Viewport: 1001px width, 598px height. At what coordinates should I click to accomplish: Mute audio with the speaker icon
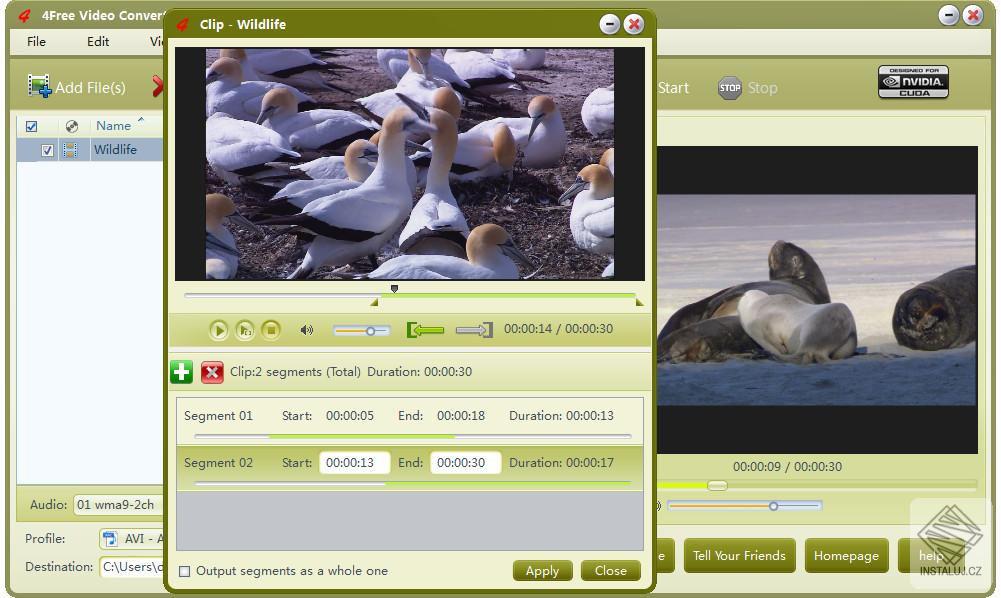(307, 330)
